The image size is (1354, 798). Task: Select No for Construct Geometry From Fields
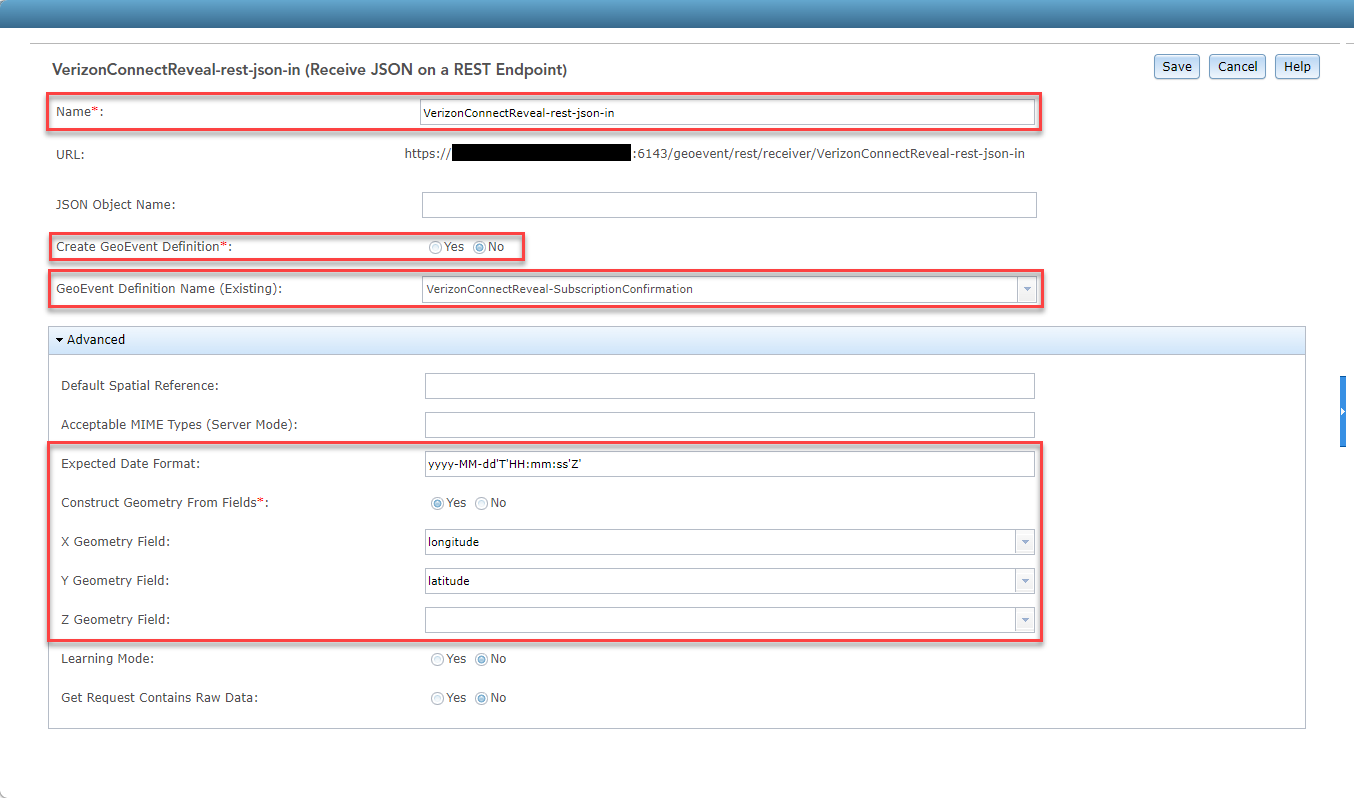tap(481, 503)
